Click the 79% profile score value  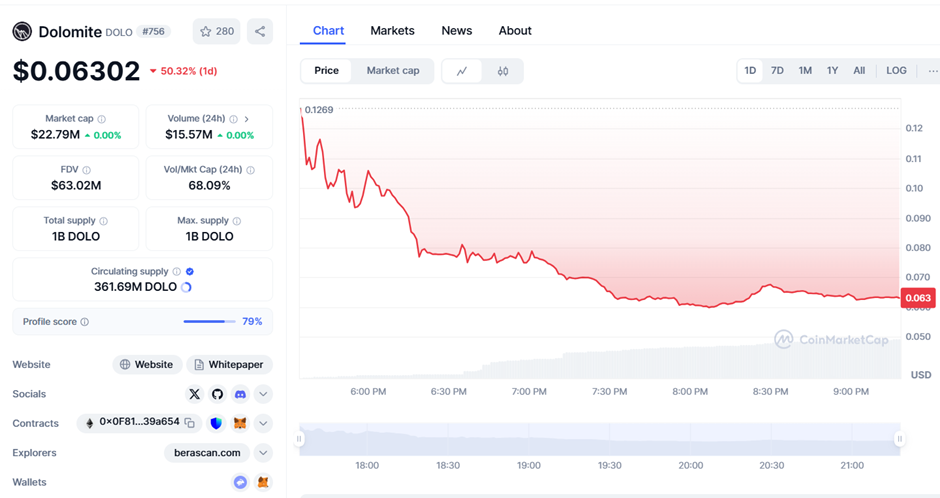pyautogui.click(x=252, y=322)
